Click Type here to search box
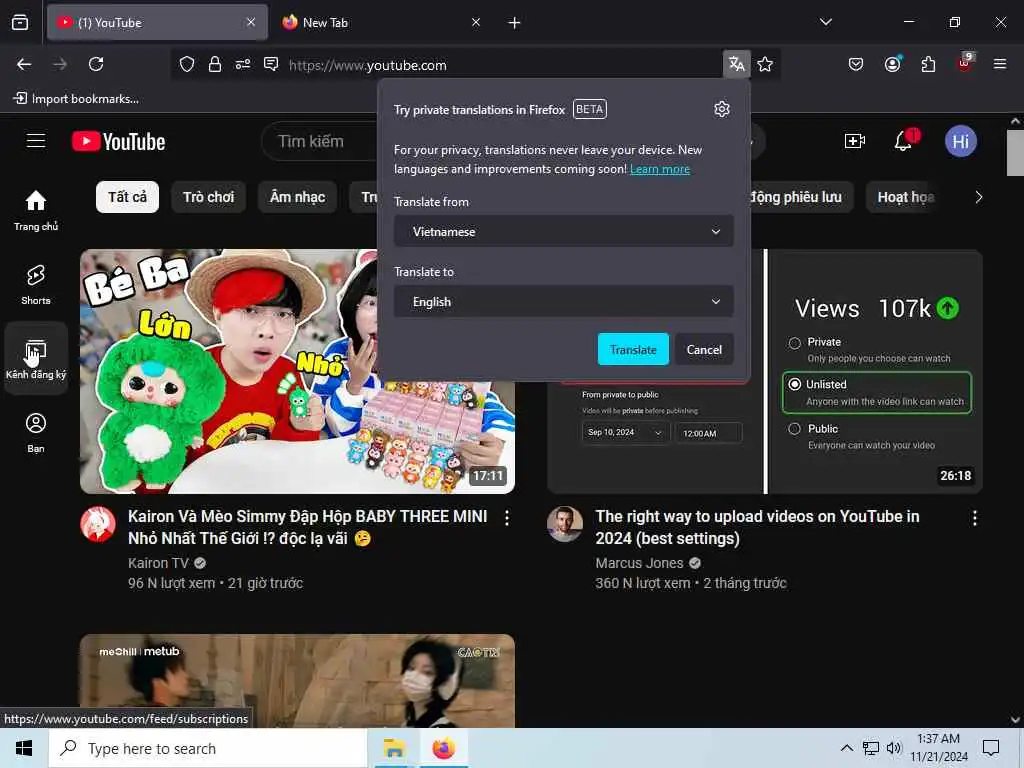1024x768 pixels. point(208,748)
